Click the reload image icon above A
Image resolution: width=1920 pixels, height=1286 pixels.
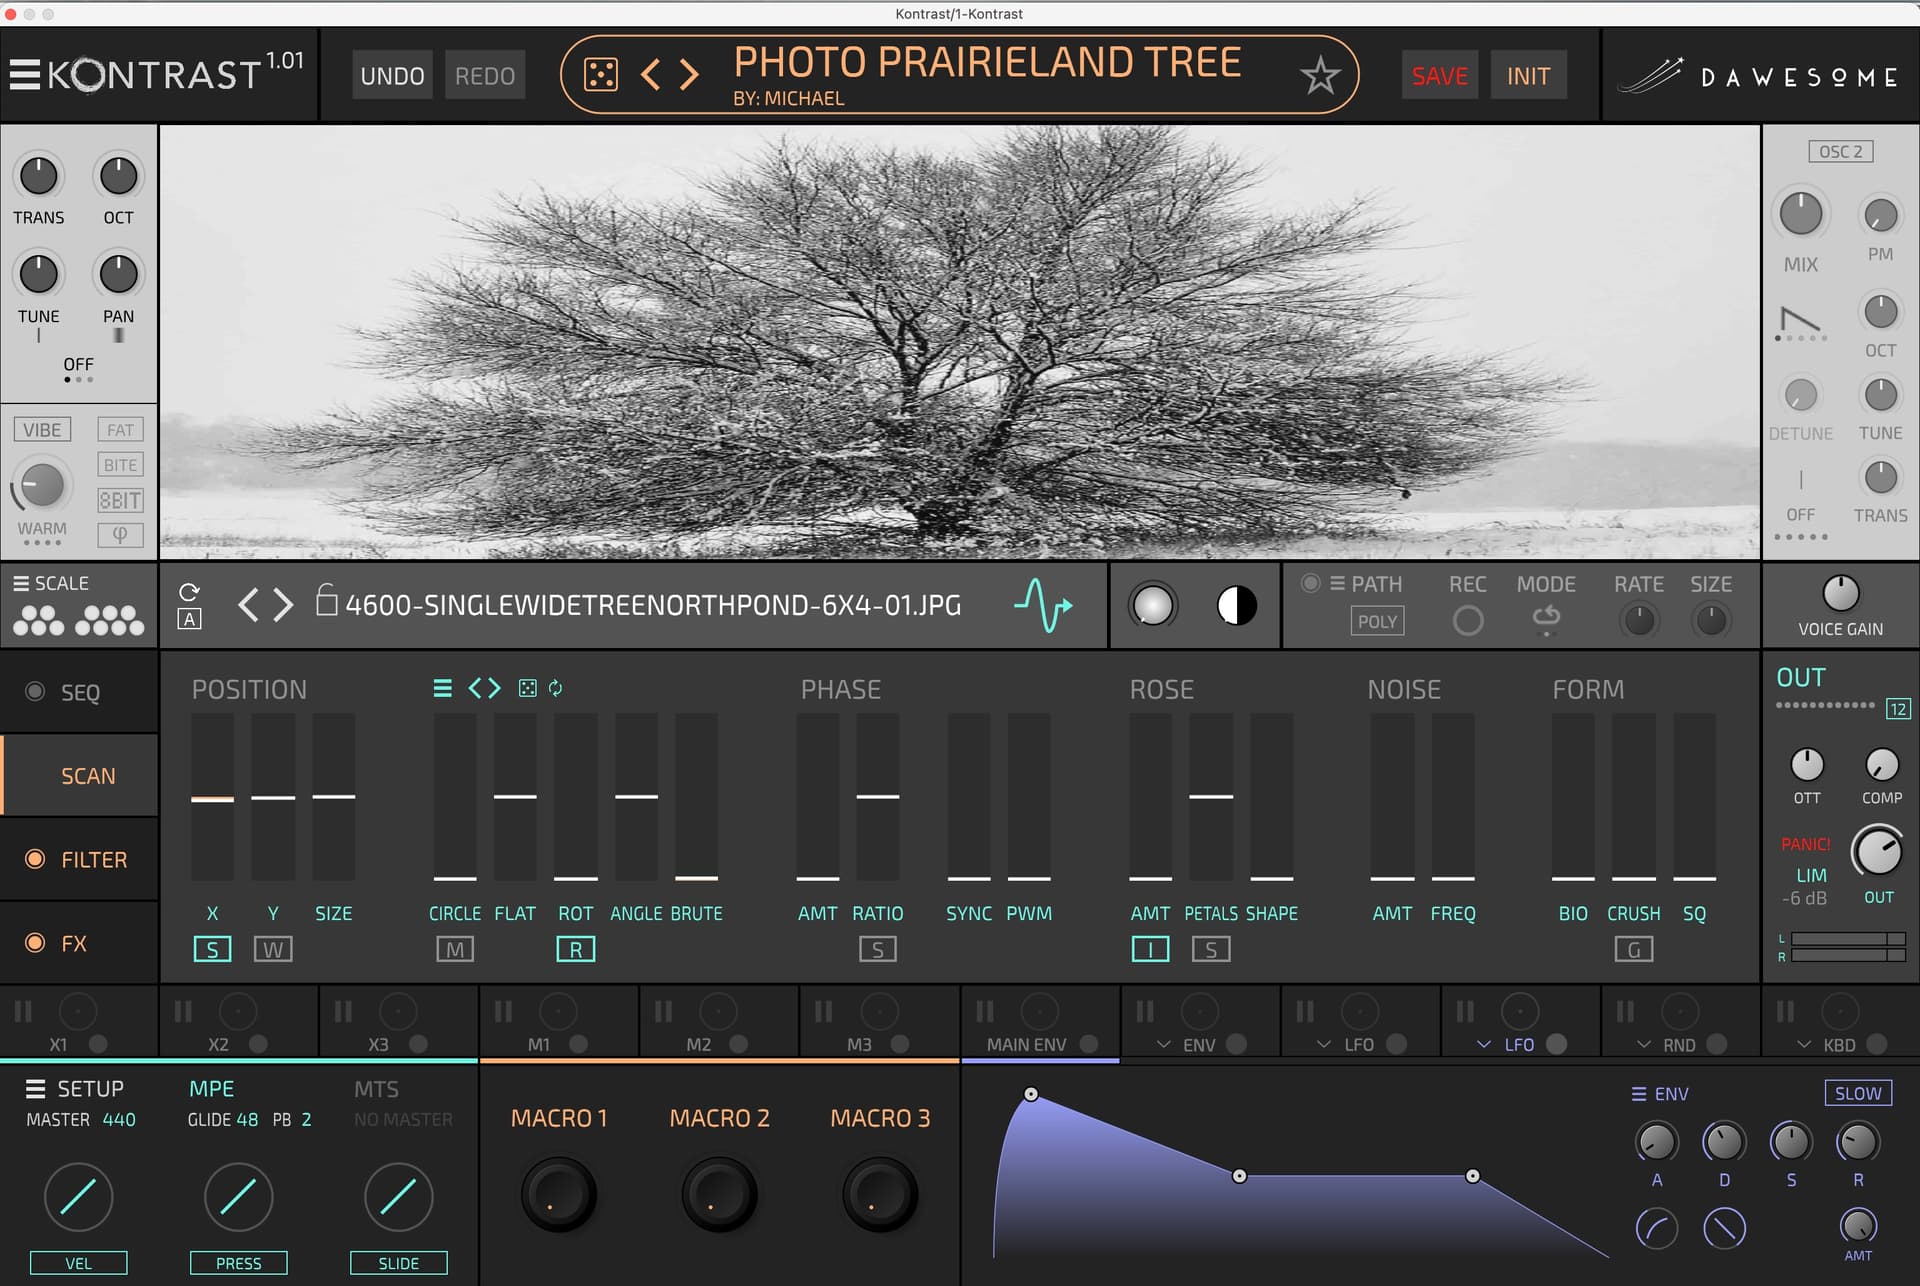(189, 591)
